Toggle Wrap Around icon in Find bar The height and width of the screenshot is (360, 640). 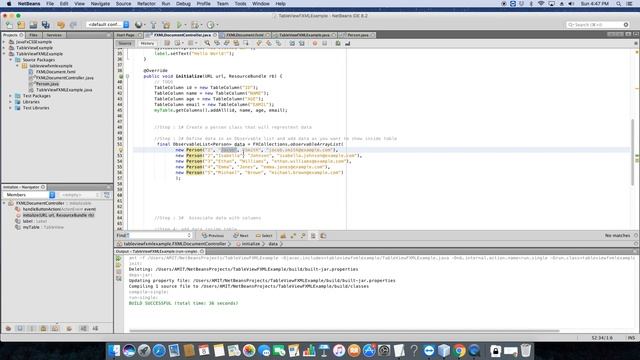tap(323, 236)
